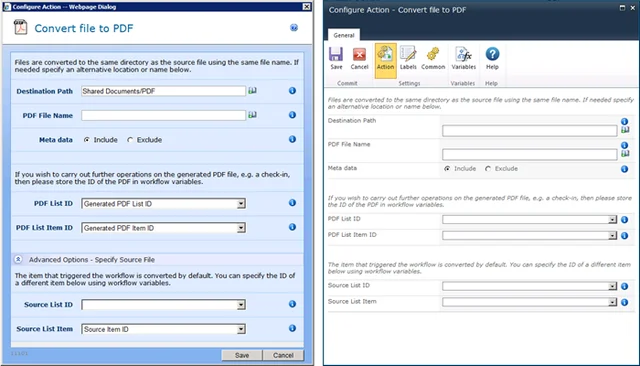Open the Labels settings icon

(x=408, y=58)
